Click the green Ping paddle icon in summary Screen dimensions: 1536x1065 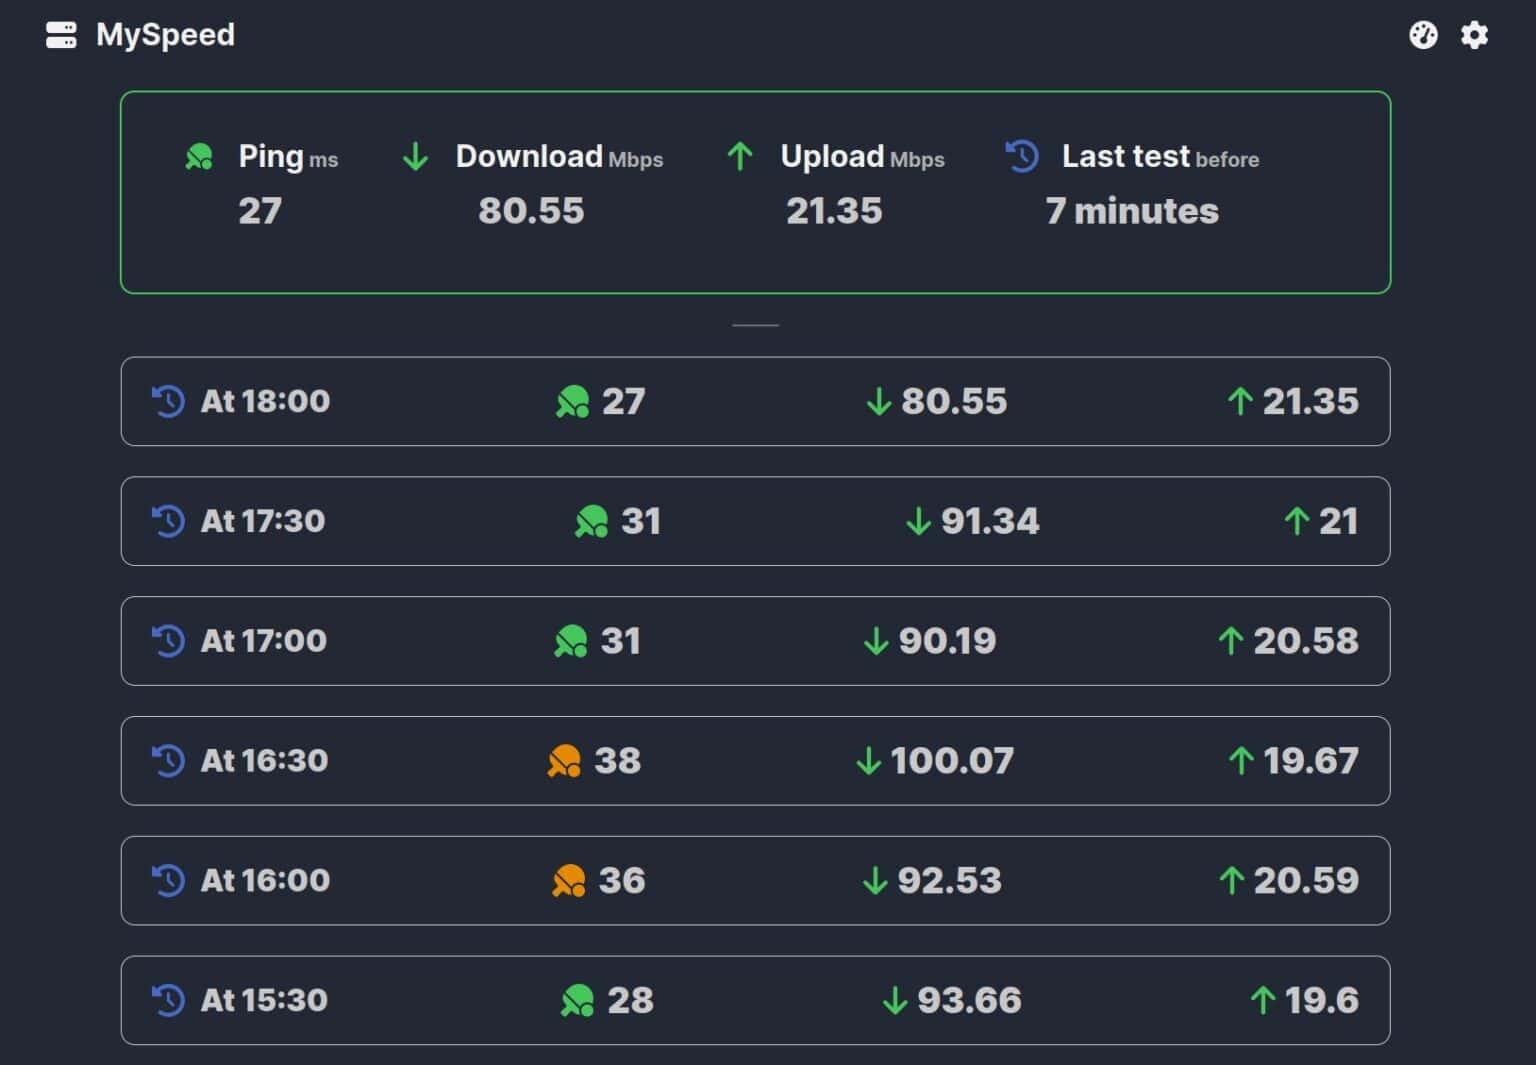tap(199, 157)
